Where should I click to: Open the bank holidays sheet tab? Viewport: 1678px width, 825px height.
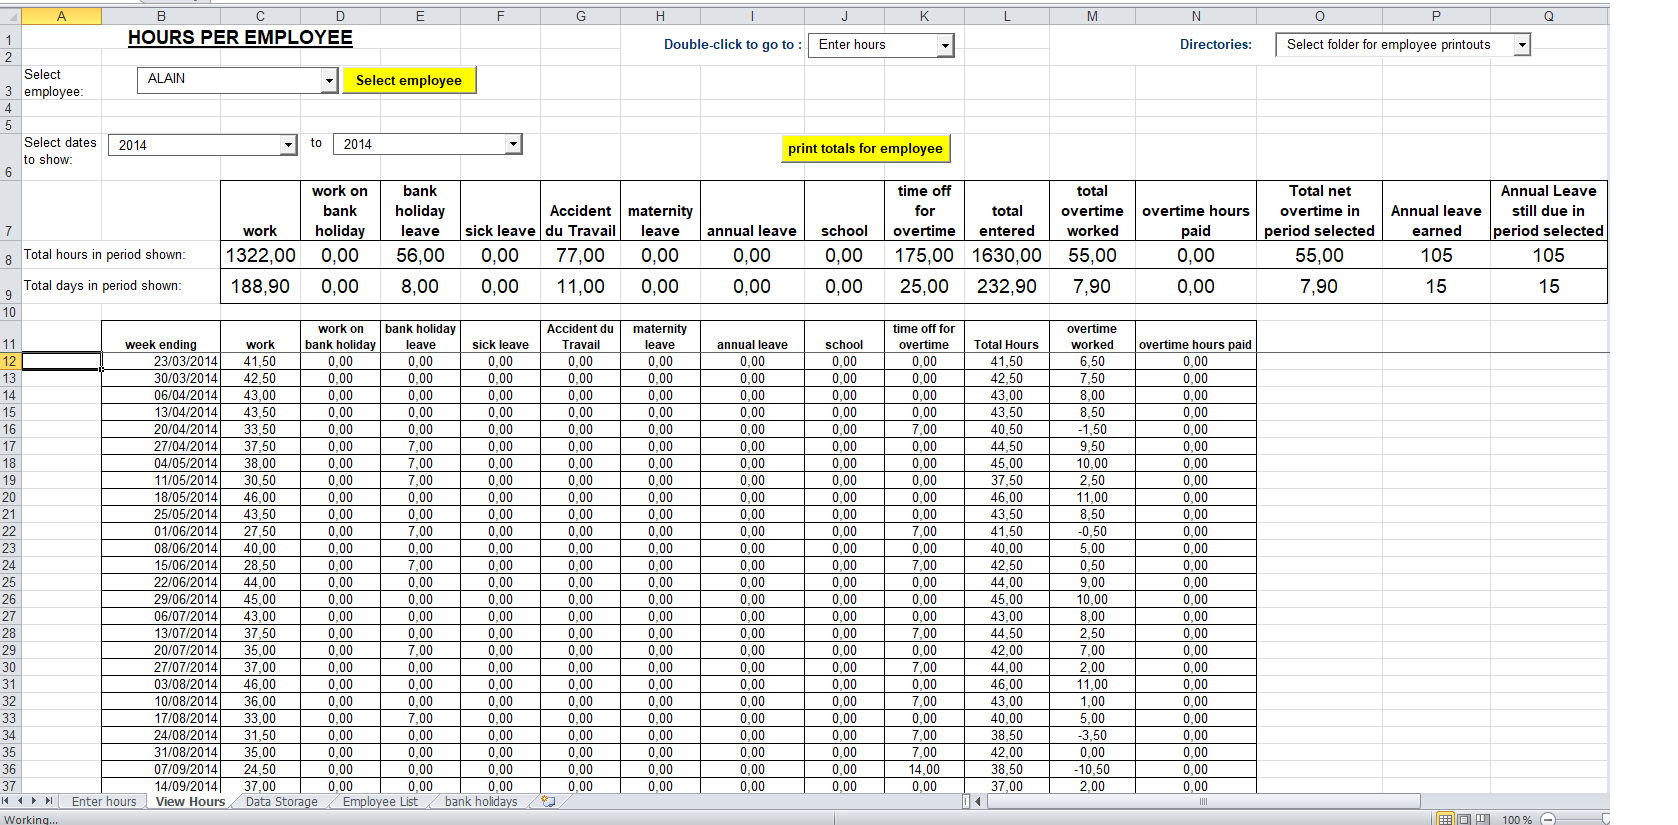[481, 801]
